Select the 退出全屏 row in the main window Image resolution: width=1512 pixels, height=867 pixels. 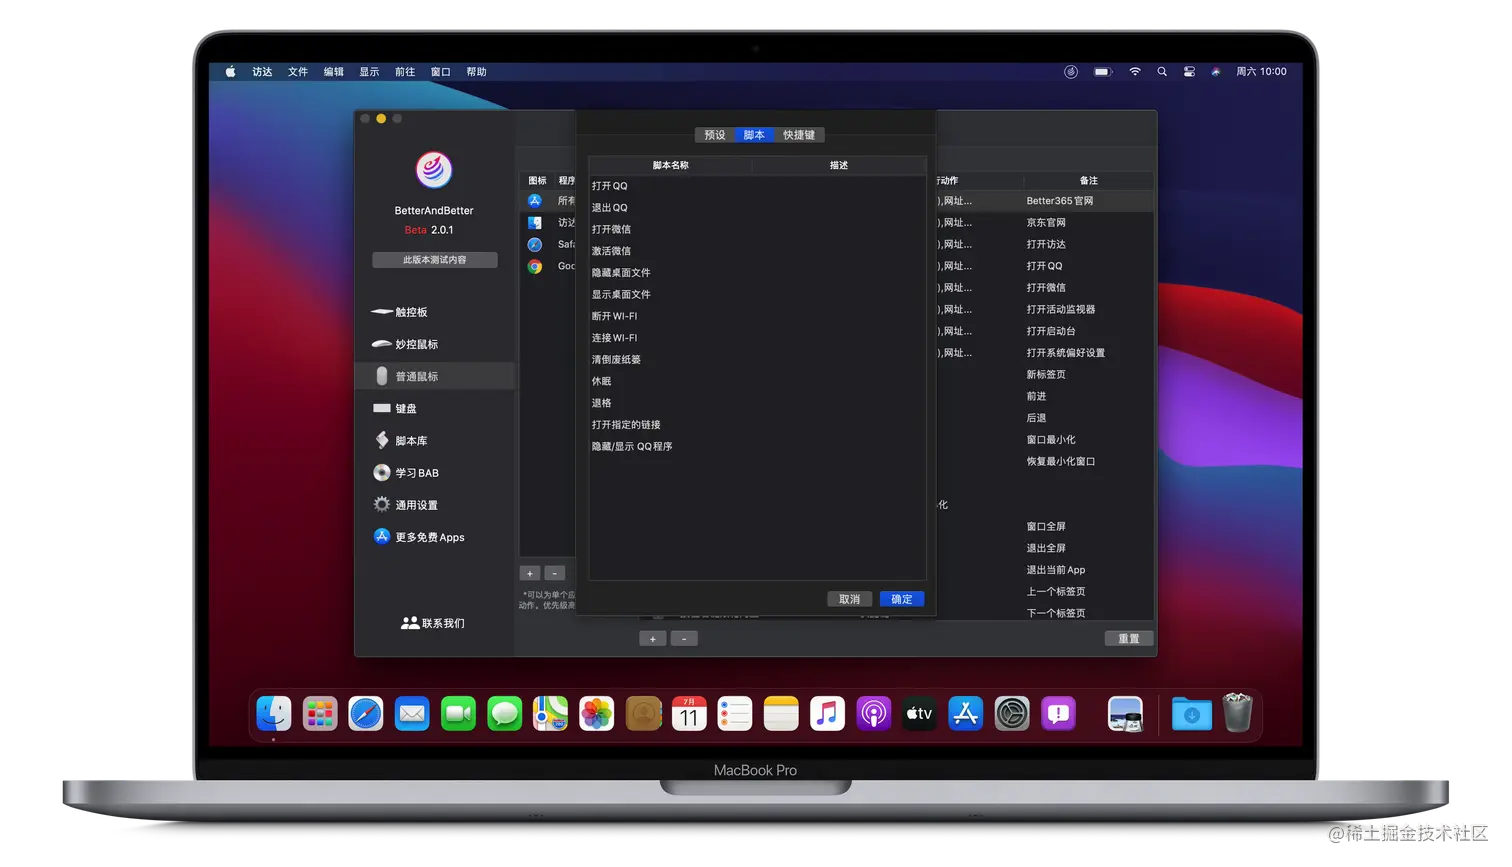tap(1045, 549)
